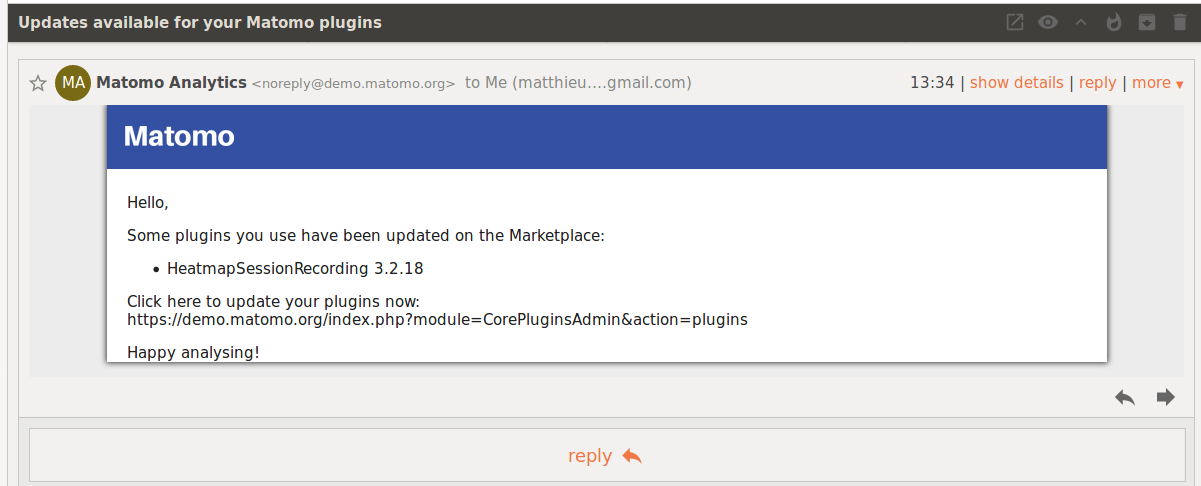Click the subject title Updates available for plugins
The image size is (1201, 486).
pos(200,22)
